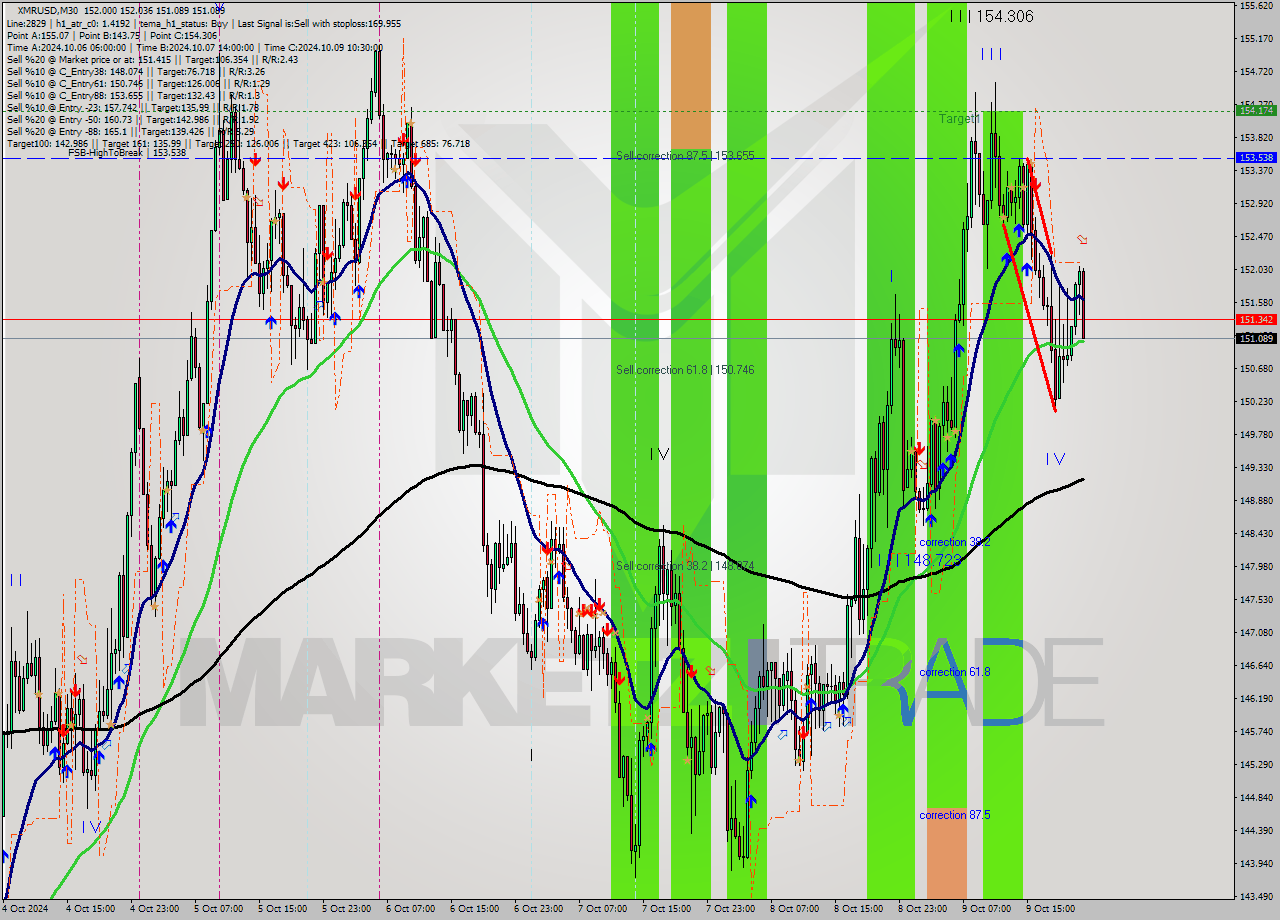Click the 144.840 price axis value
This screenshot has height=920, width=1280.
[1256, 798]
